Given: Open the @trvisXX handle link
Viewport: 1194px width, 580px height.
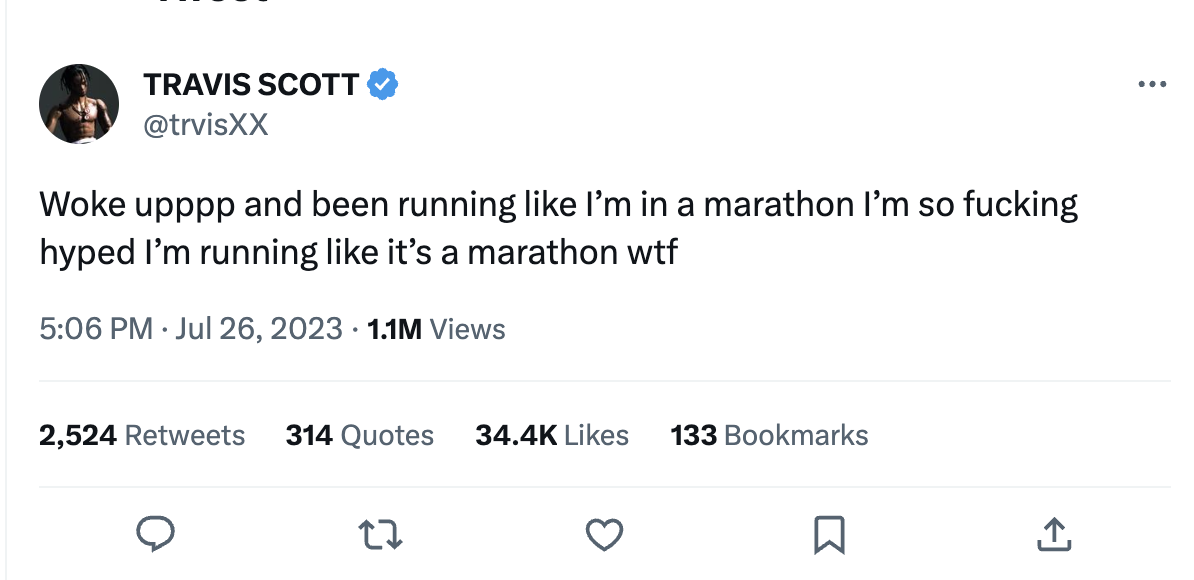Looking at the screenshot, I should tap(206, 126).
